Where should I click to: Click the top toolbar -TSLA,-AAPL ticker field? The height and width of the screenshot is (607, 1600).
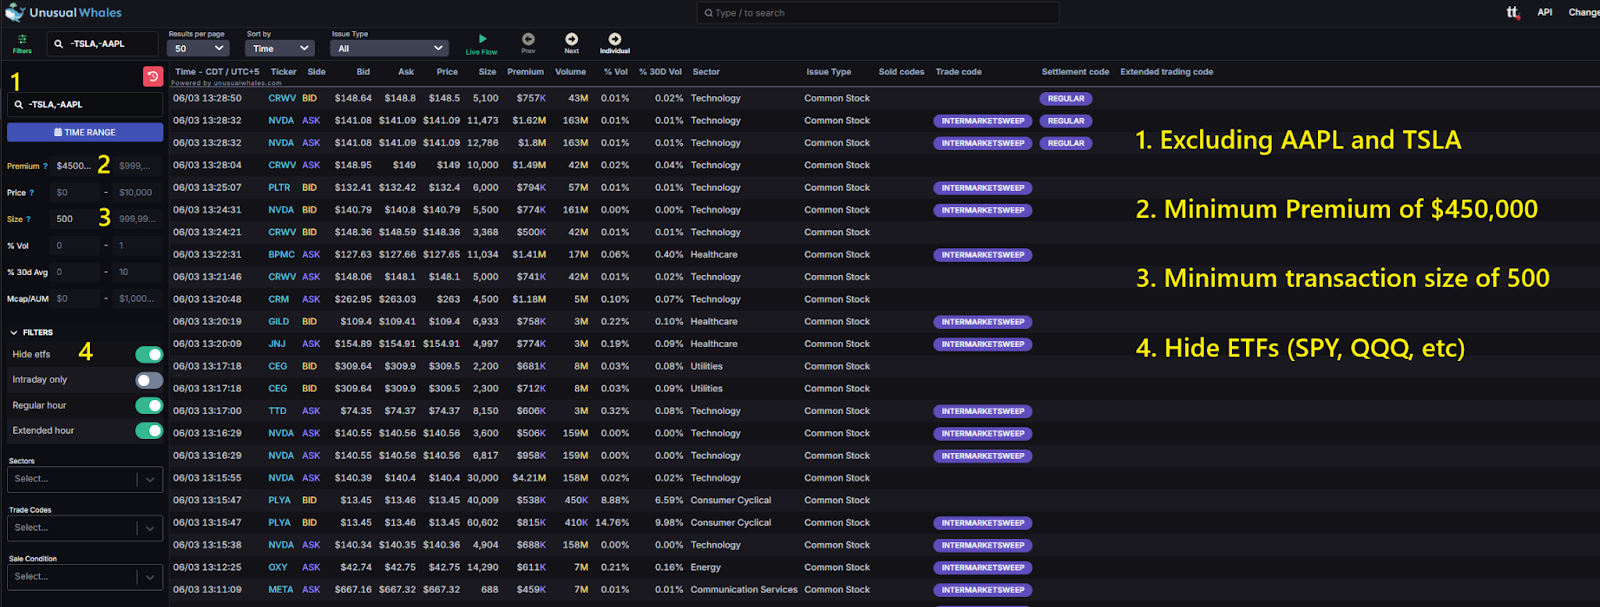(x=102, y=44)
